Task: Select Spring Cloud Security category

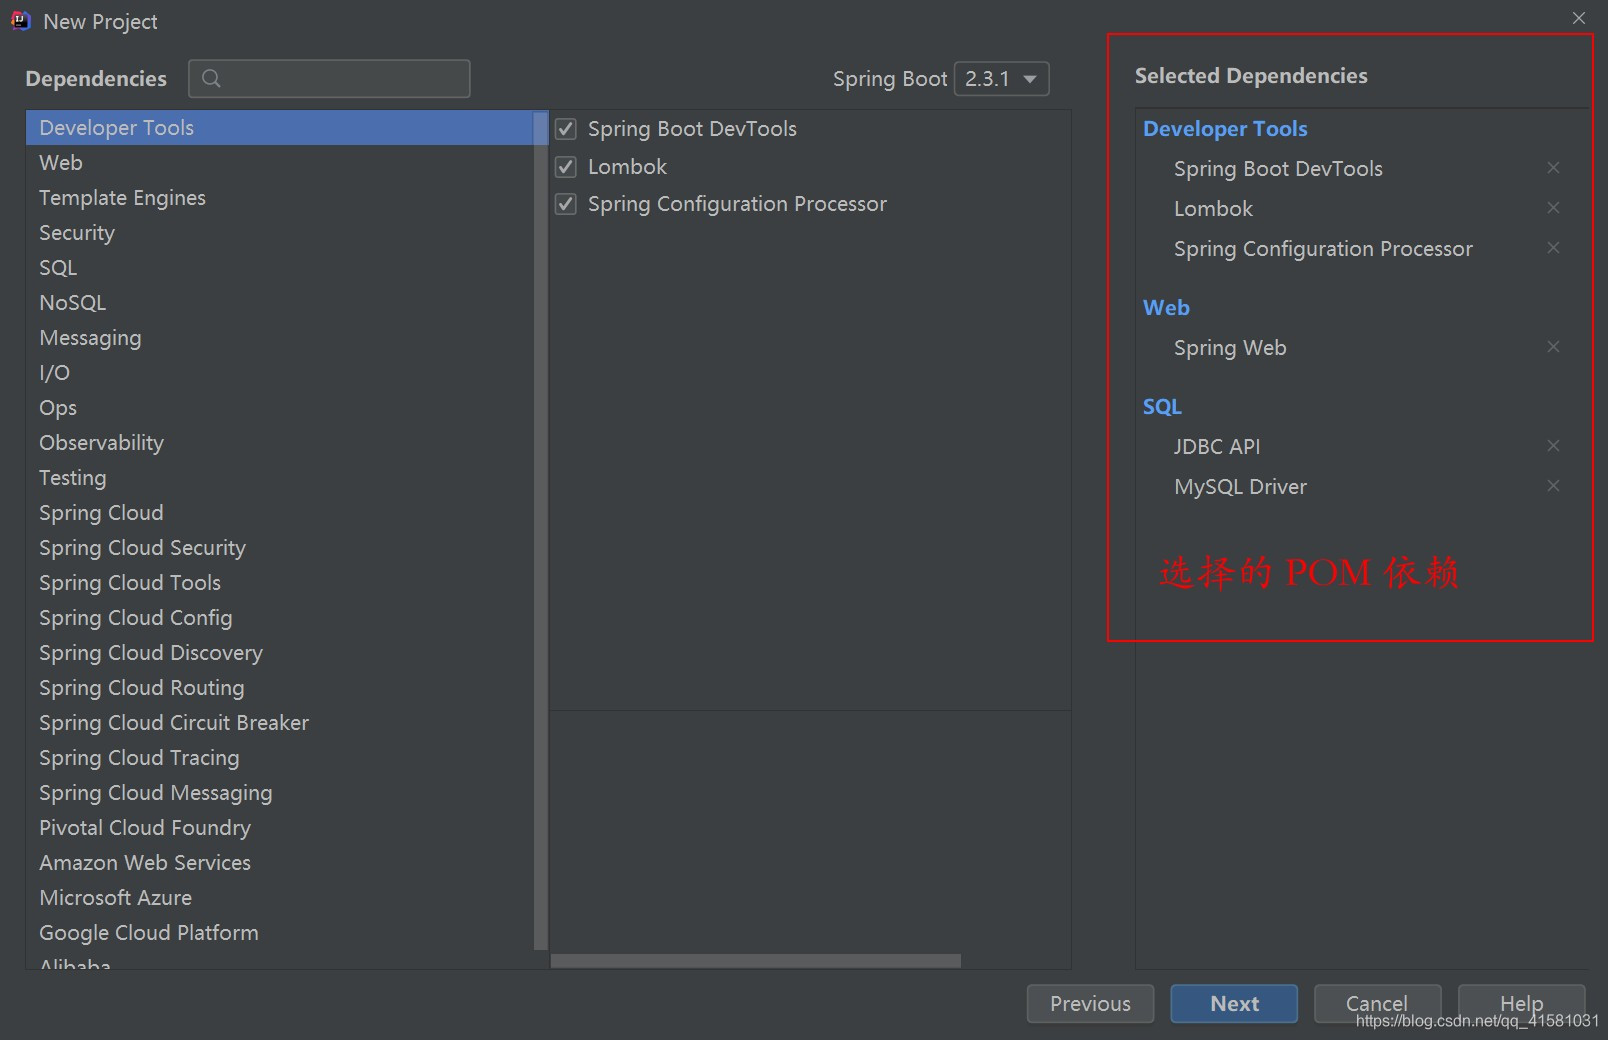Action: [x=280, y=548]
